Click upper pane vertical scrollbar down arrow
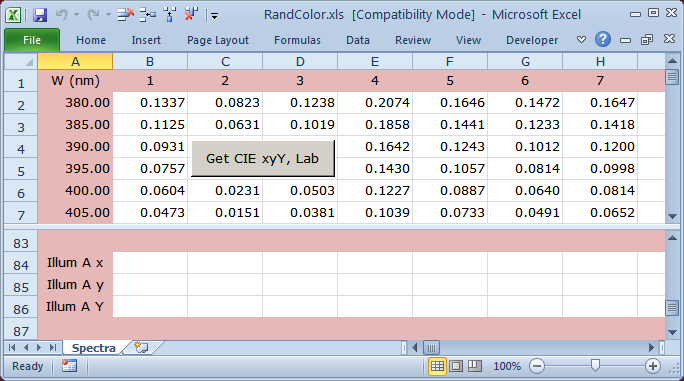The image size is (684, 381). (672, 216)
